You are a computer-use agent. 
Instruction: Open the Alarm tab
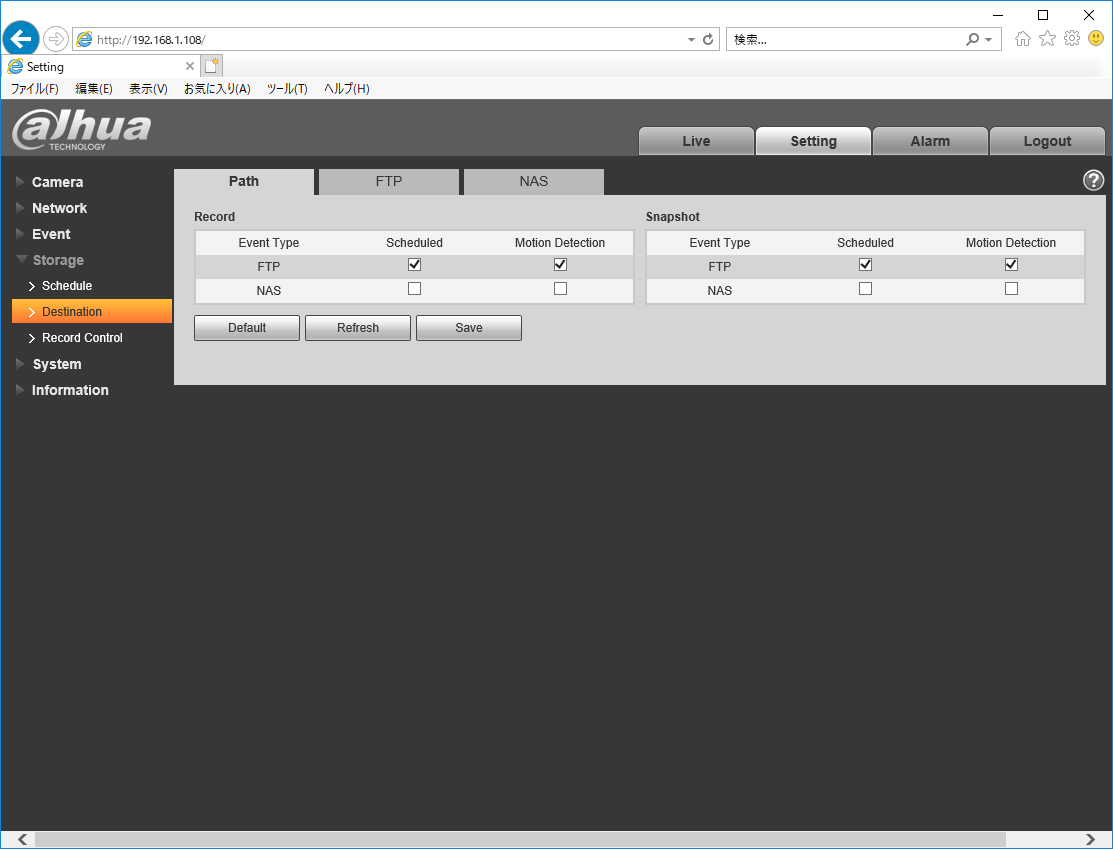[x=930, y=141]
